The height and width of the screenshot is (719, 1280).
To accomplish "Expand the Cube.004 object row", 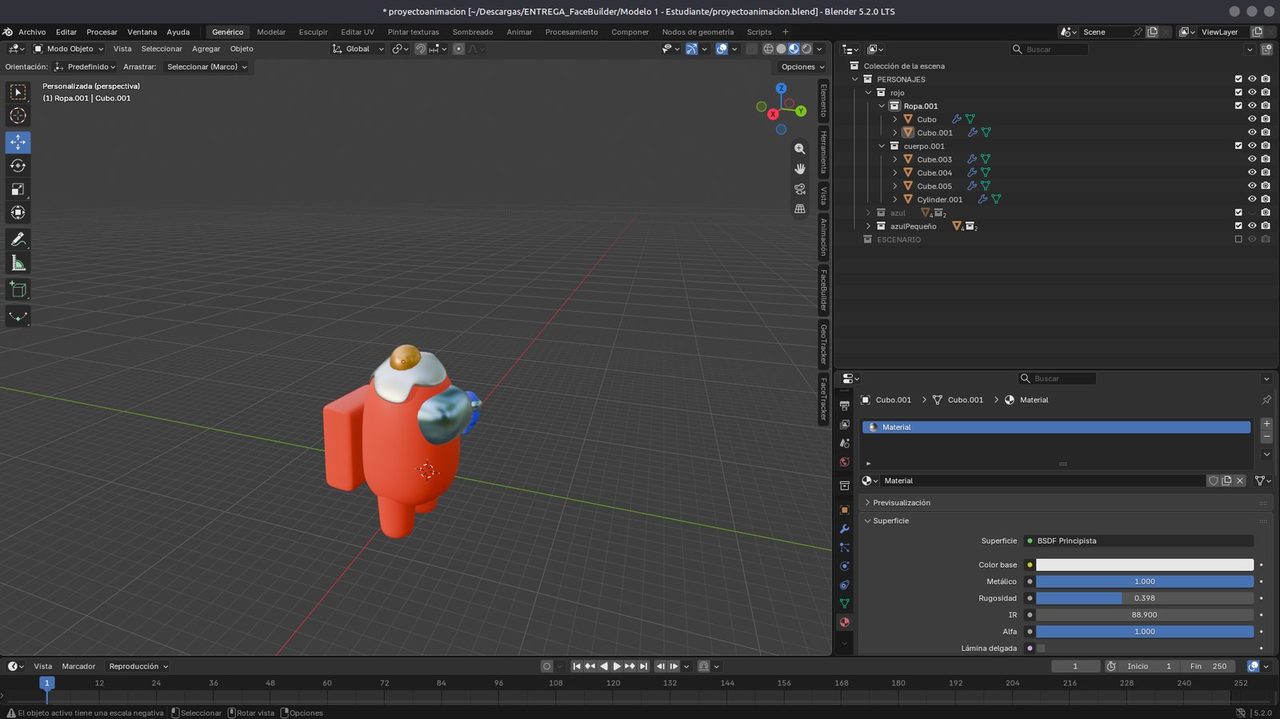I will 895,173.
